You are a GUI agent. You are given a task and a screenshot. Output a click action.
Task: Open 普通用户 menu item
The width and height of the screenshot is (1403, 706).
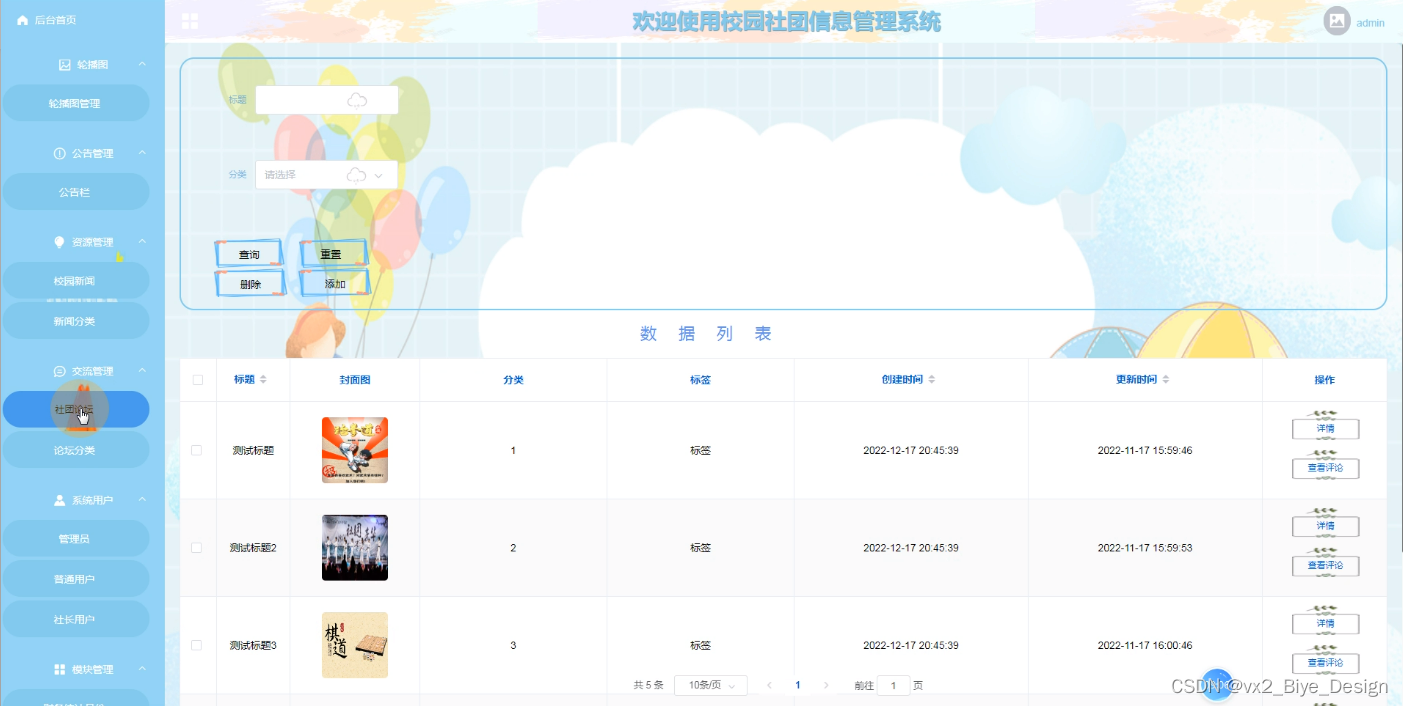[x=75, y=579]
